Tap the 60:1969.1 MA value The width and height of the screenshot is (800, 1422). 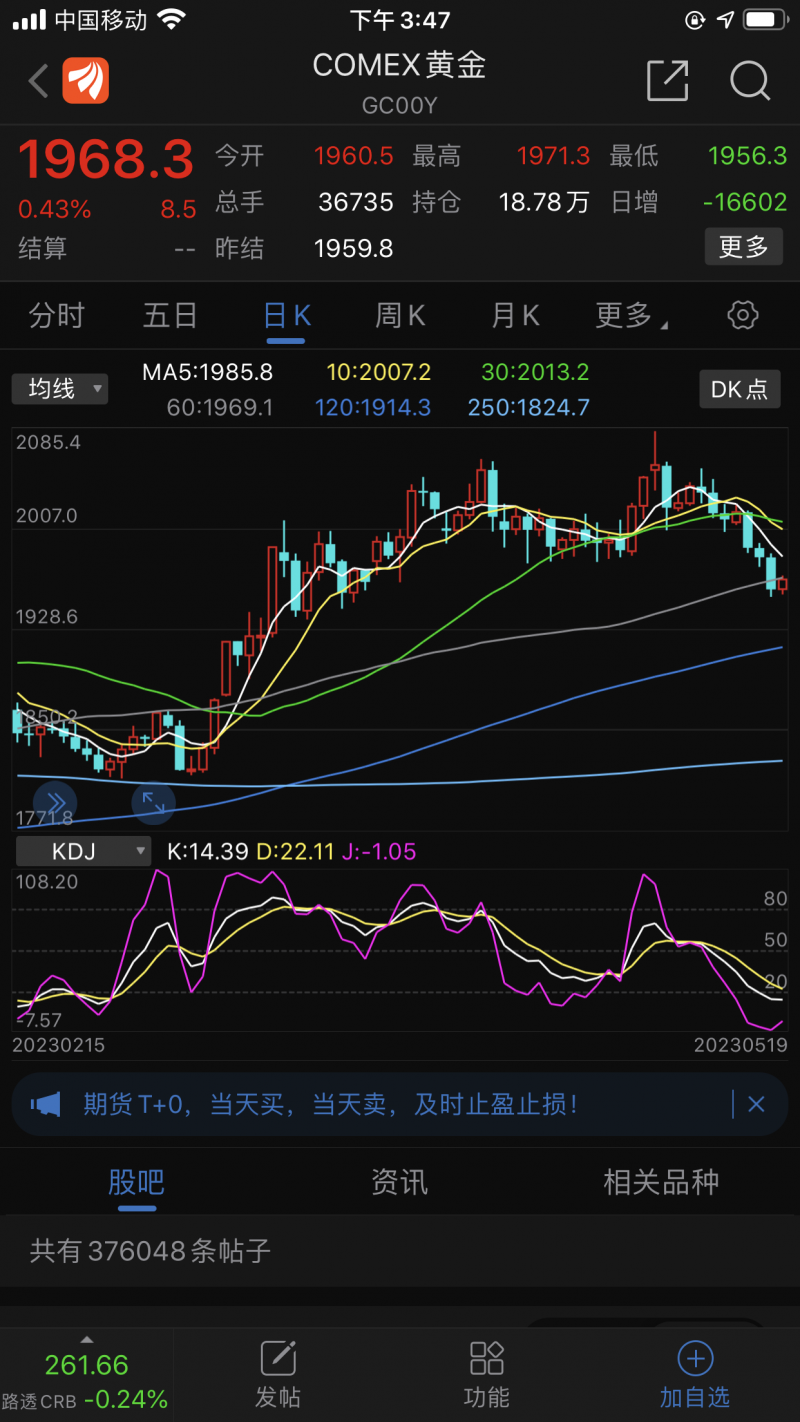click(x=221, y=408)
